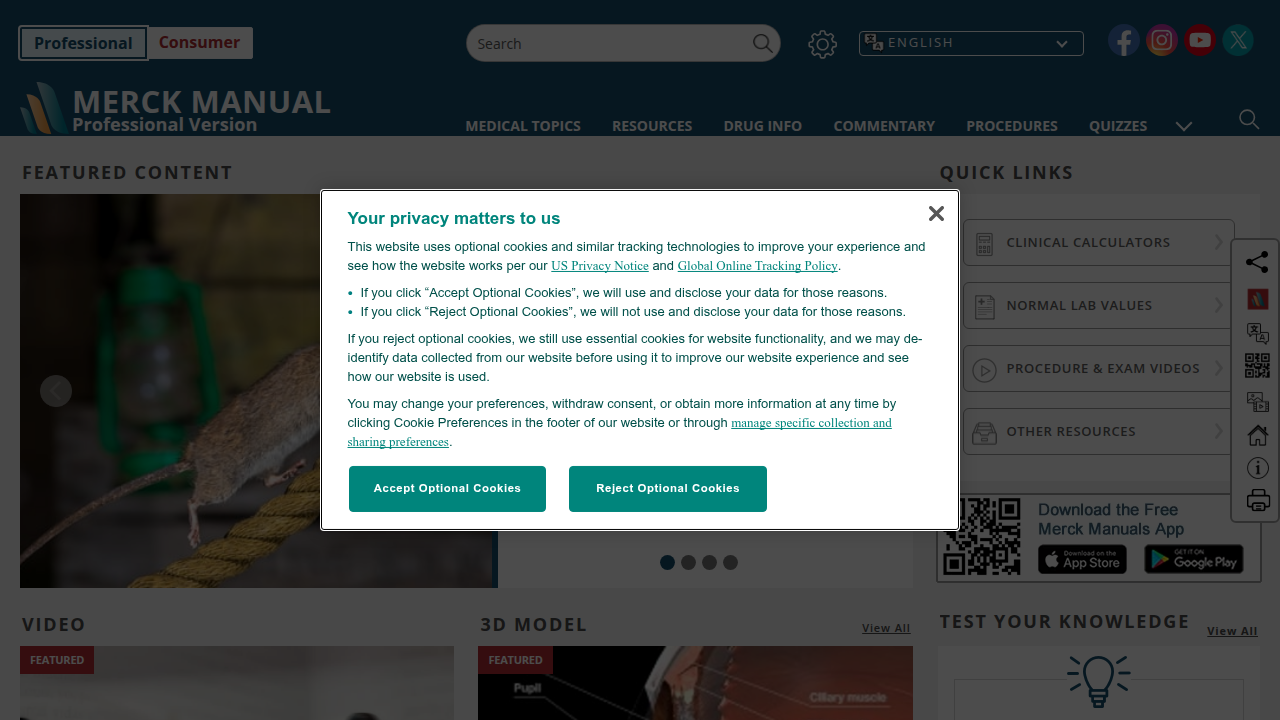Go to previous featured carousel slide
The height and width of the screenshot is (720, 1280).
coord(56,391)
